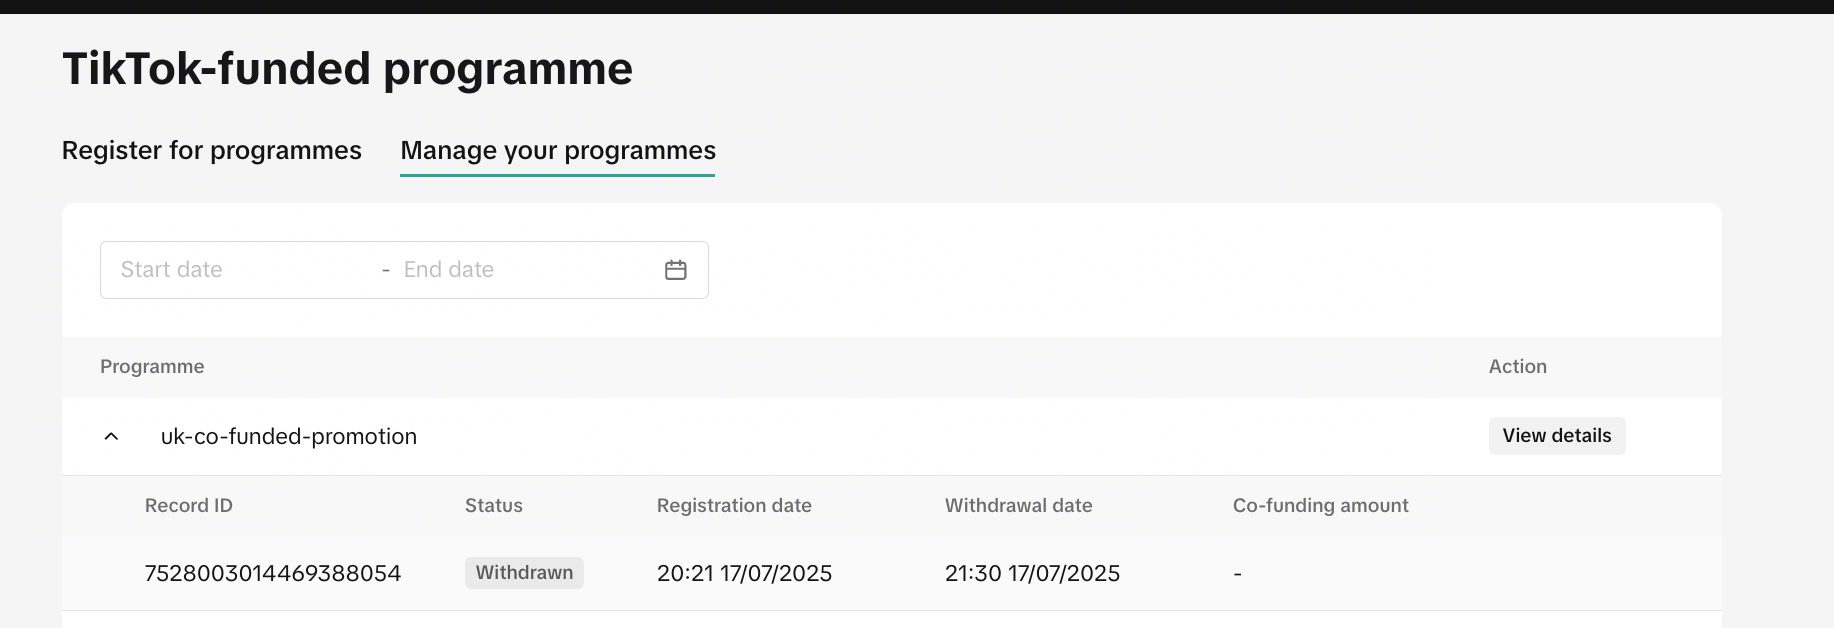The width and height of the screenshot is (1834, 628).
Task: Click the End date input field
Action: [x=520, y=270]
